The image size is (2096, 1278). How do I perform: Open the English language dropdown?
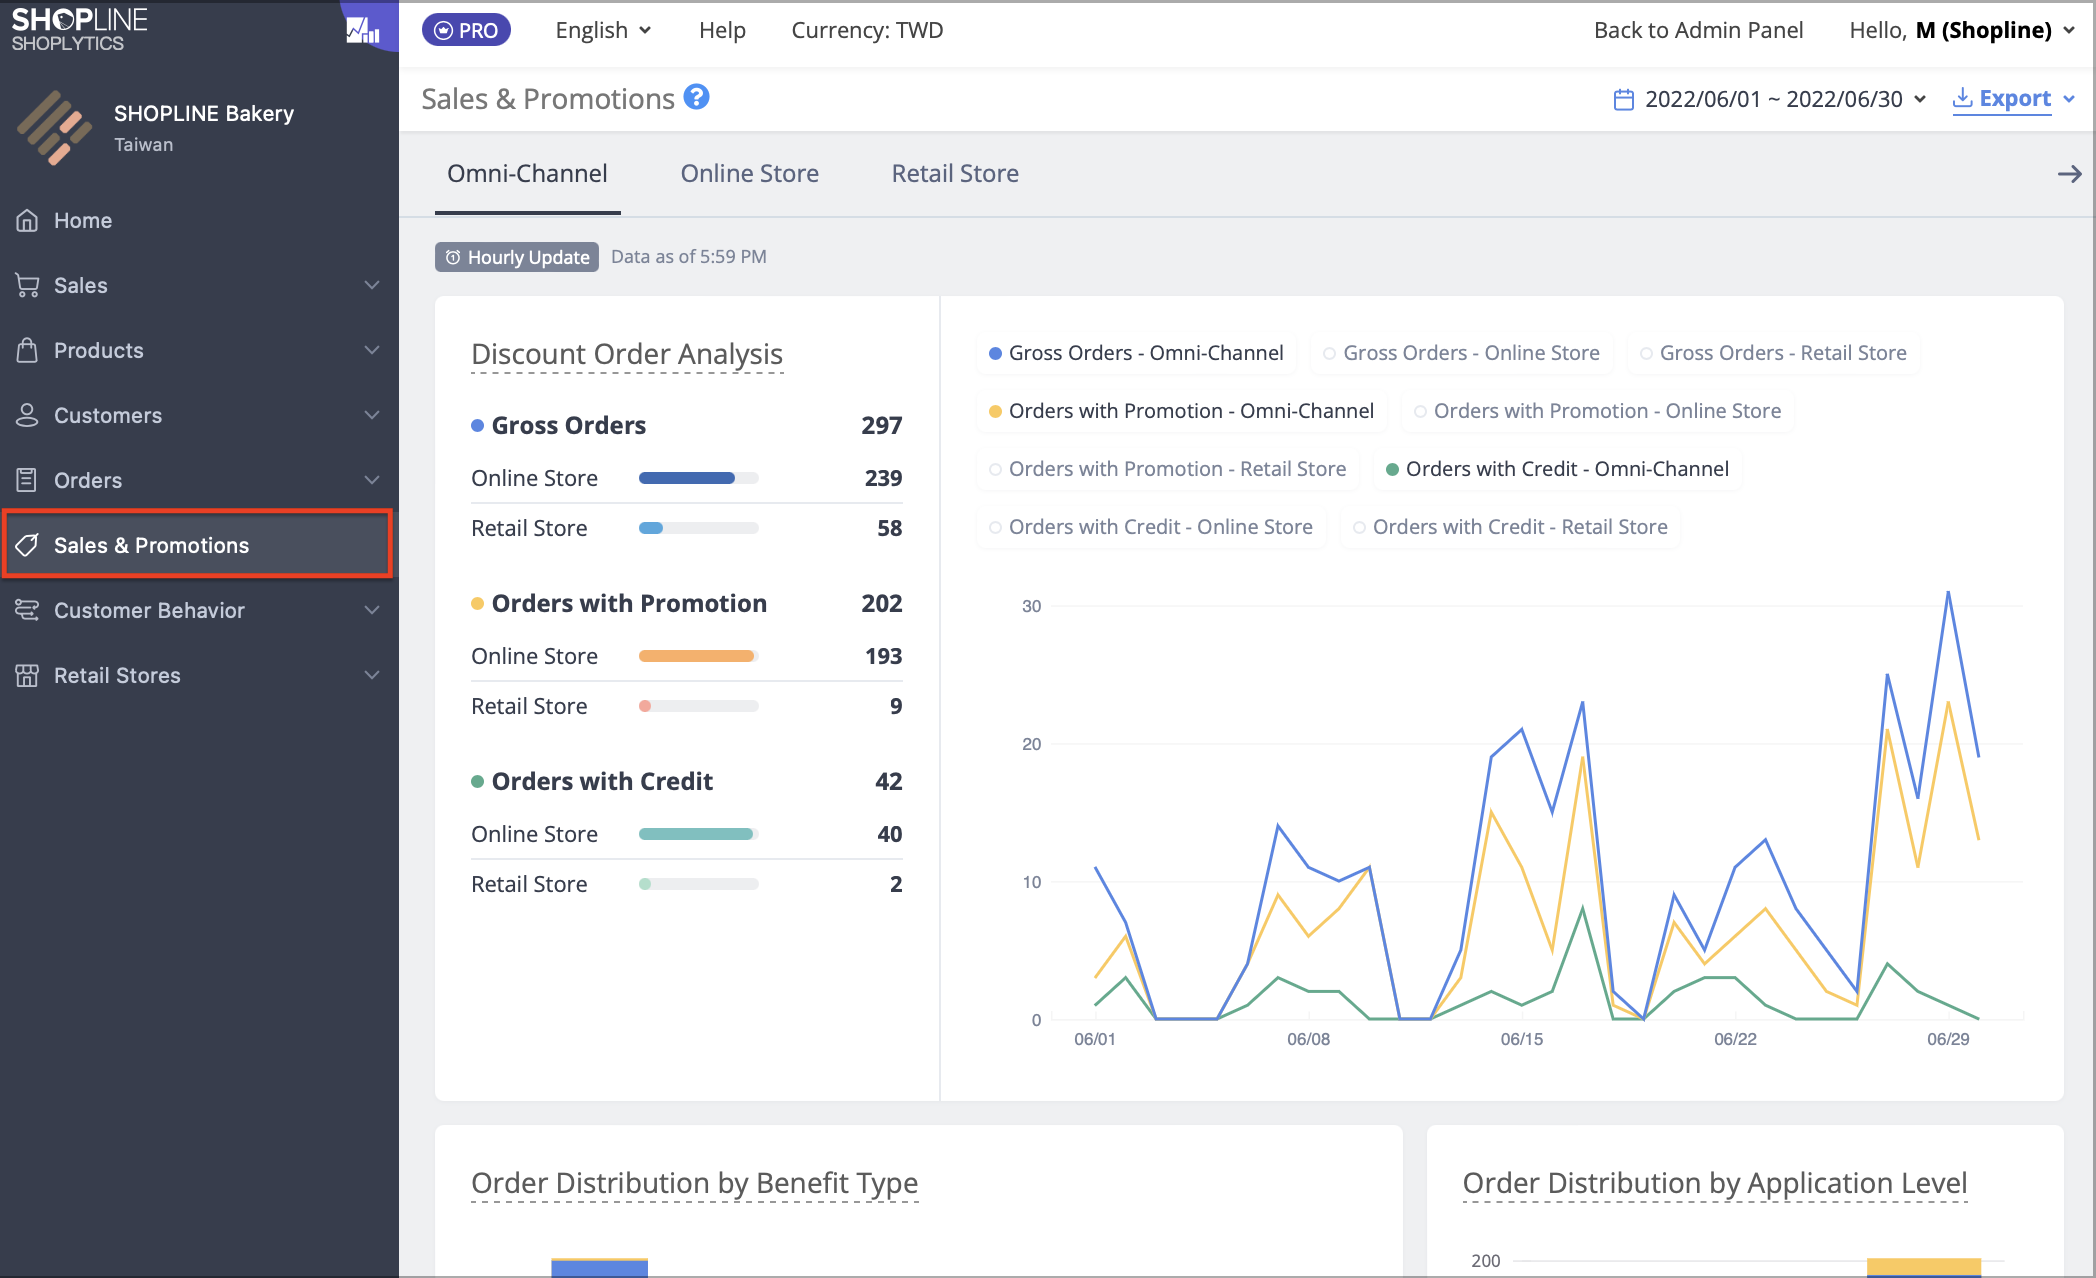coord(603,30)
